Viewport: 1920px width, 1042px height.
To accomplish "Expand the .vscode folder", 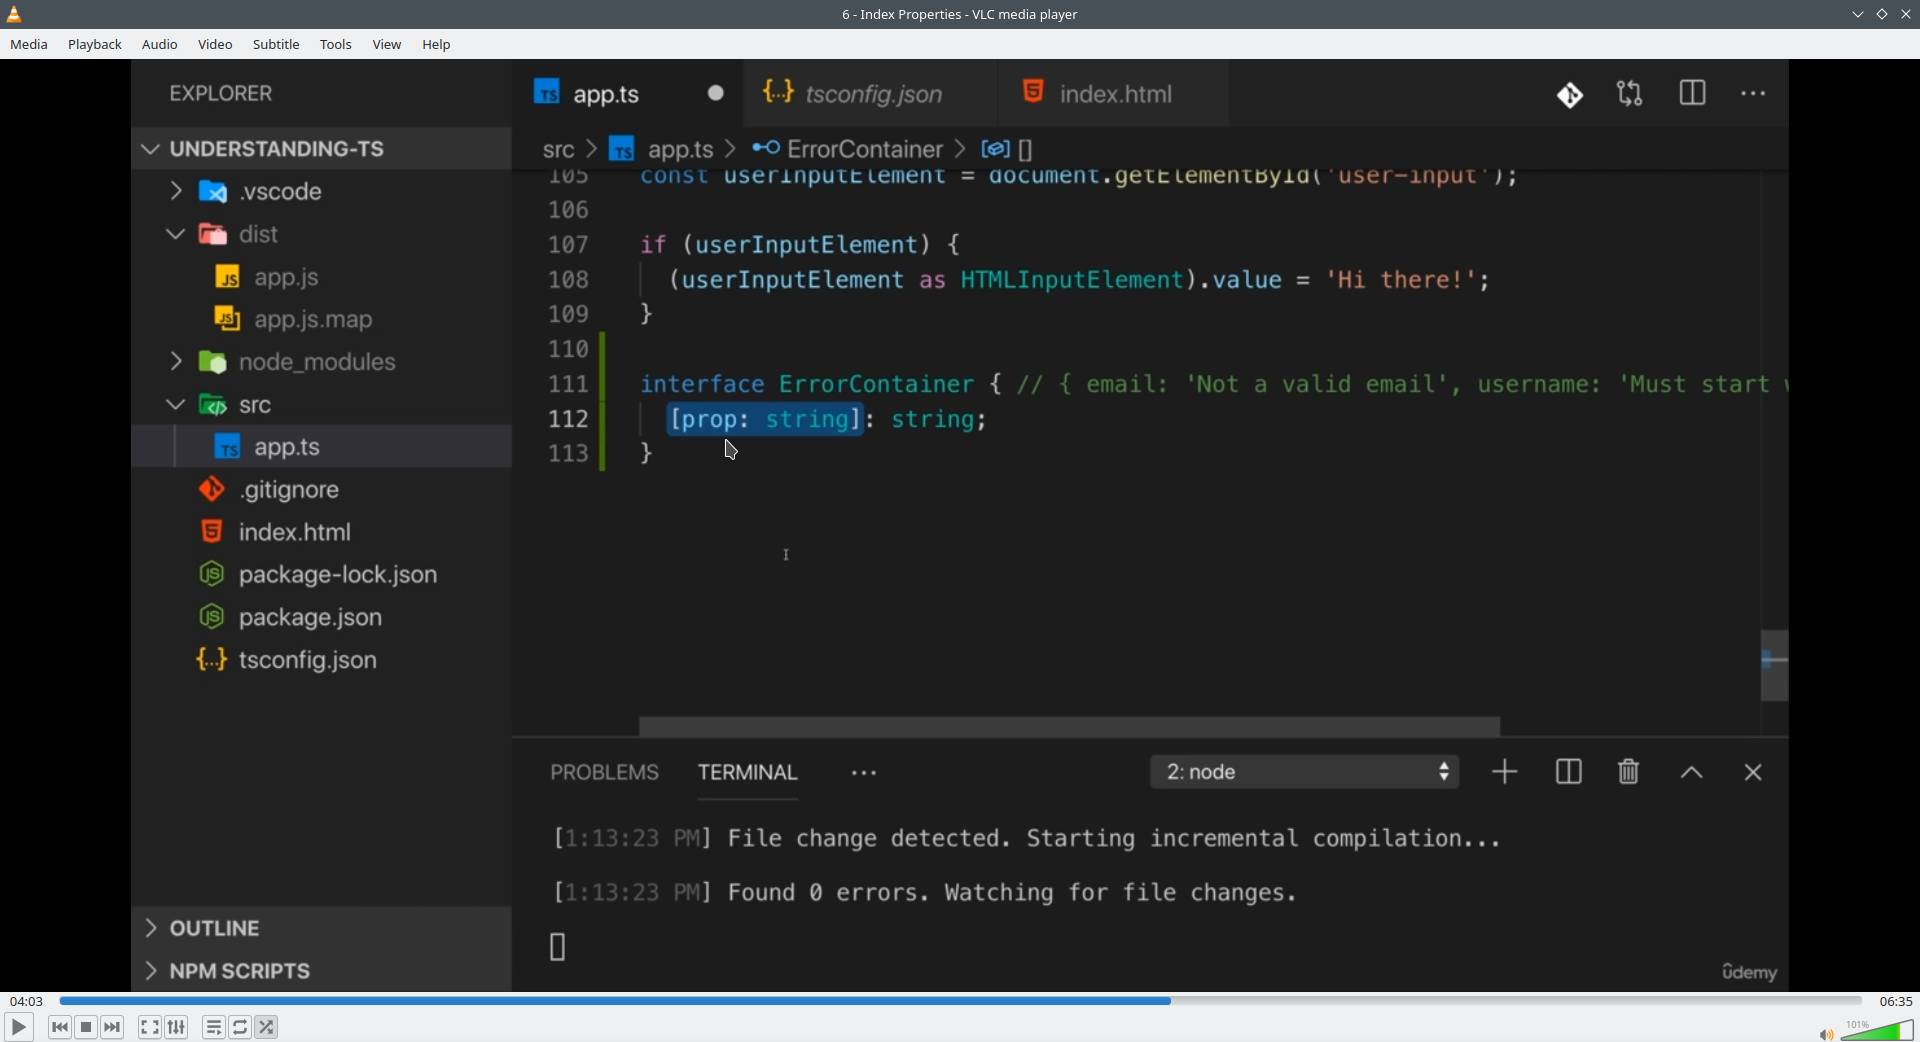I will 321,191.
